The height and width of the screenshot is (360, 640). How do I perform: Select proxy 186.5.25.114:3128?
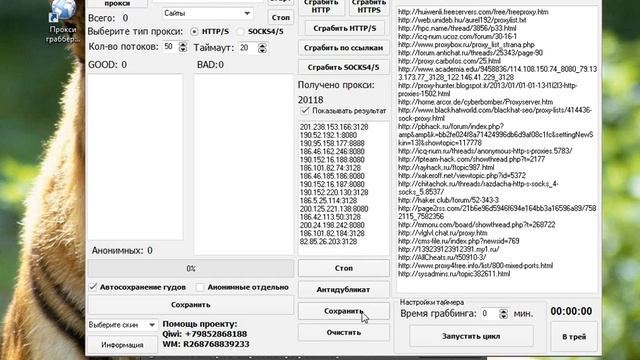(x=328, y=200)
